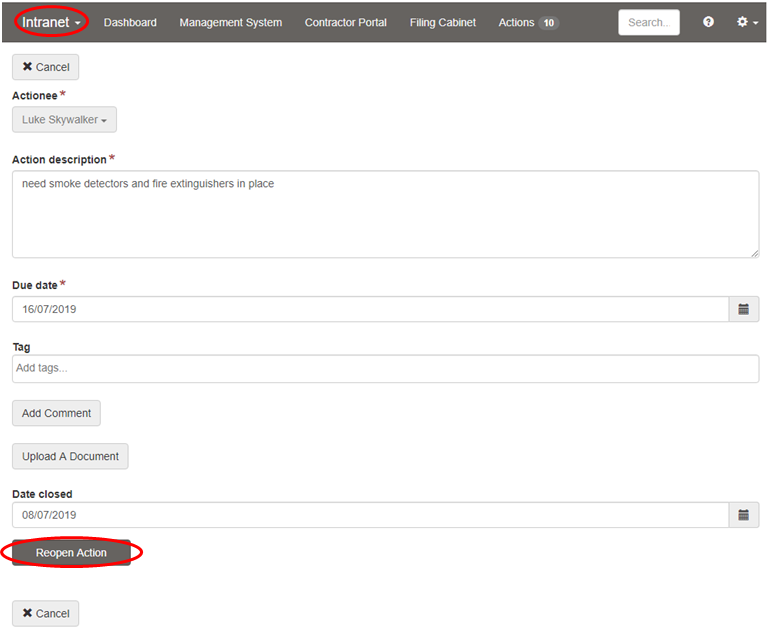Open the Management System menu item
This screenshot has width=771, height=632.
[230, 23]
